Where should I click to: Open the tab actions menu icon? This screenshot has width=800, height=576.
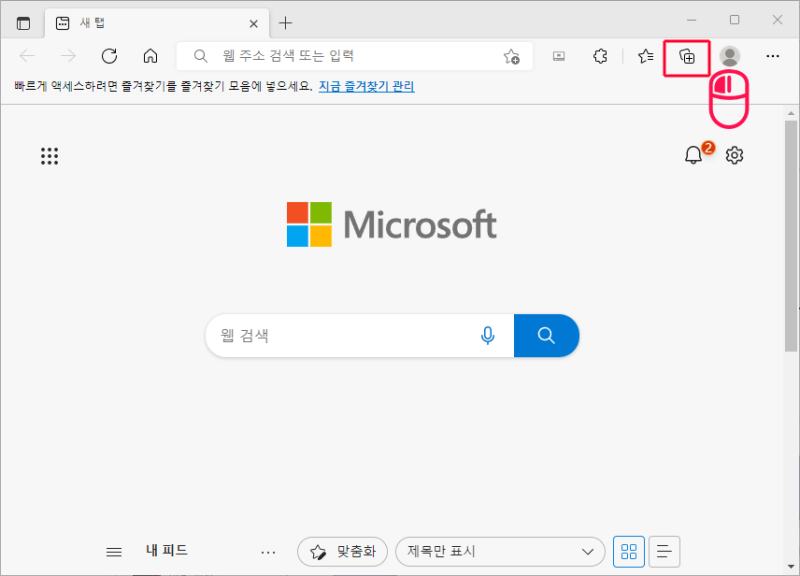(x=23, y=23)
